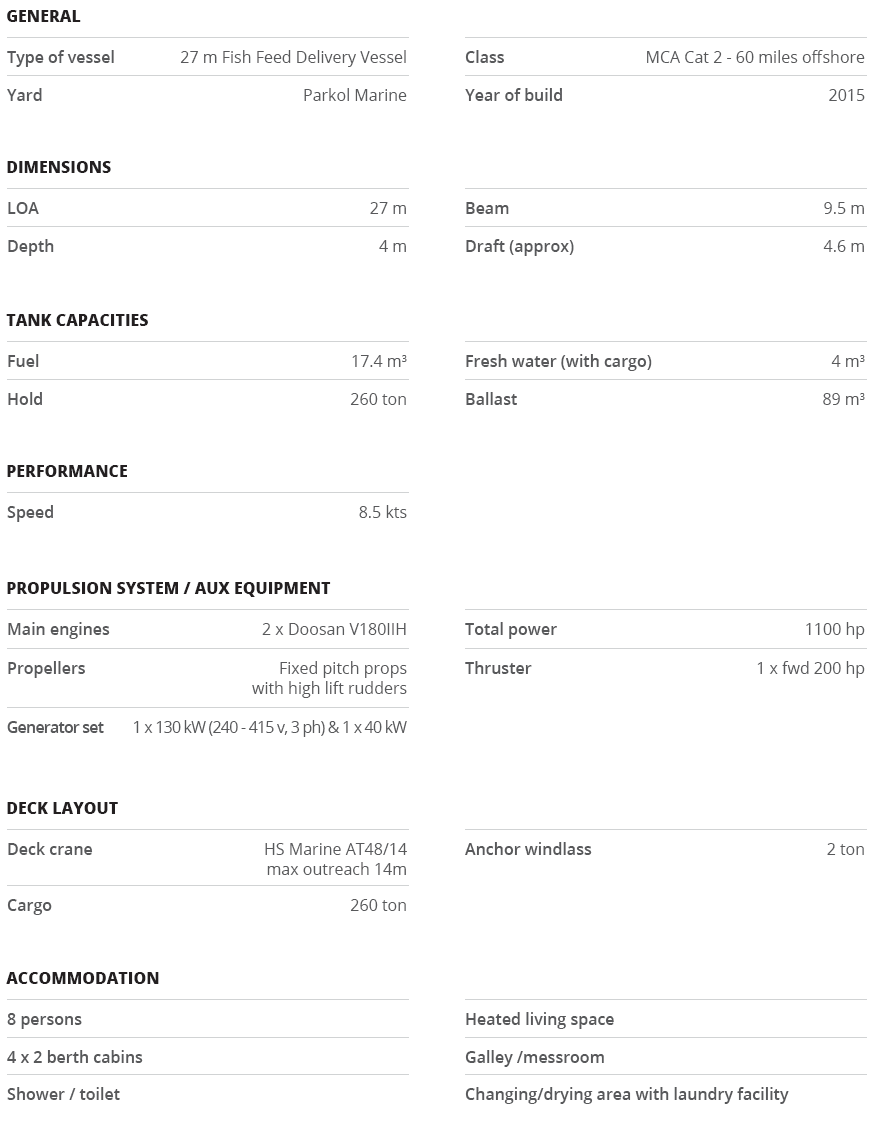Click the TANK CAPACITIES heading
The height and width of the screenshot is (1123, 886).
pyautogui.click(x=77, y=320)
